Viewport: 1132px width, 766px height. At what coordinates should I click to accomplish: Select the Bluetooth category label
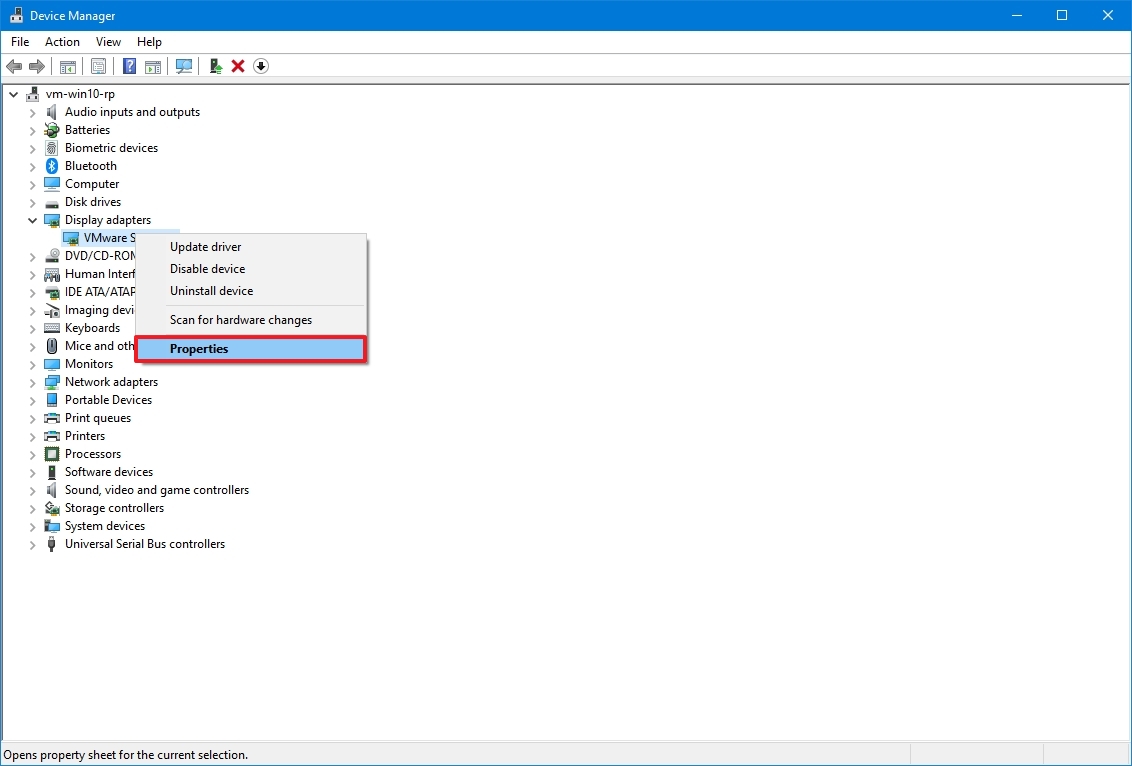coord(89,165)
